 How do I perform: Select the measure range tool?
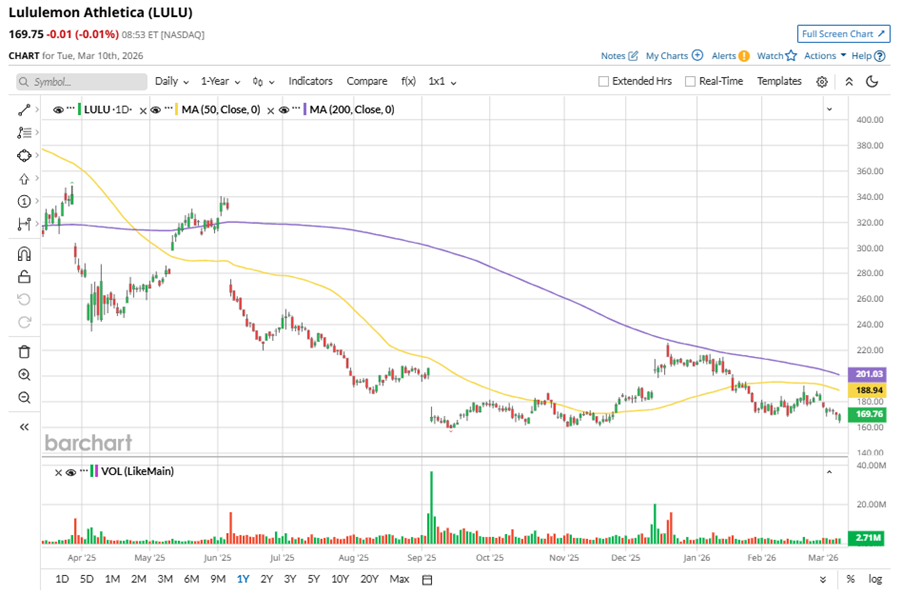click(x=24, y=224)
